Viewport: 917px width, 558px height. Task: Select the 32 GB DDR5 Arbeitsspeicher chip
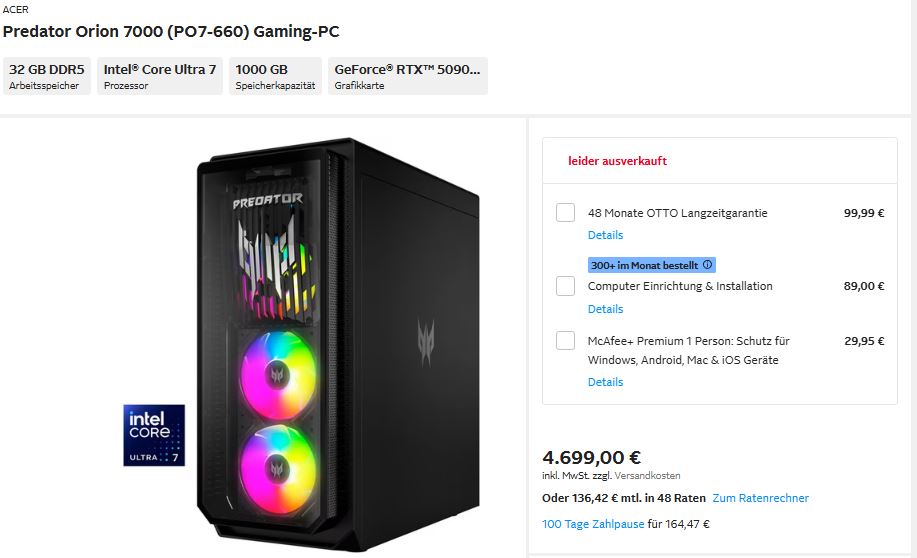(x=49, y=76)
